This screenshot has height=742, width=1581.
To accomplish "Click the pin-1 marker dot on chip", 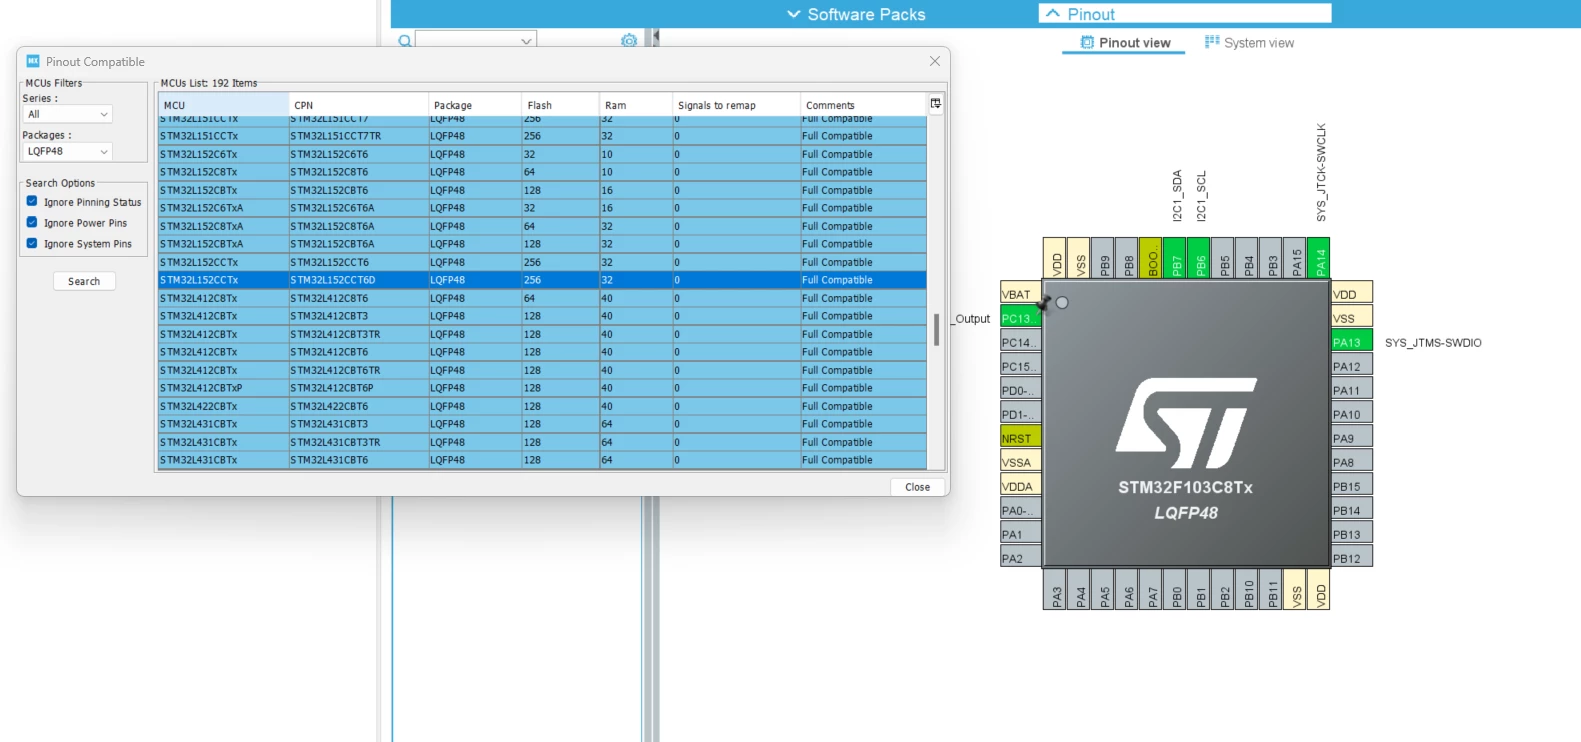I will (1062, 302).
